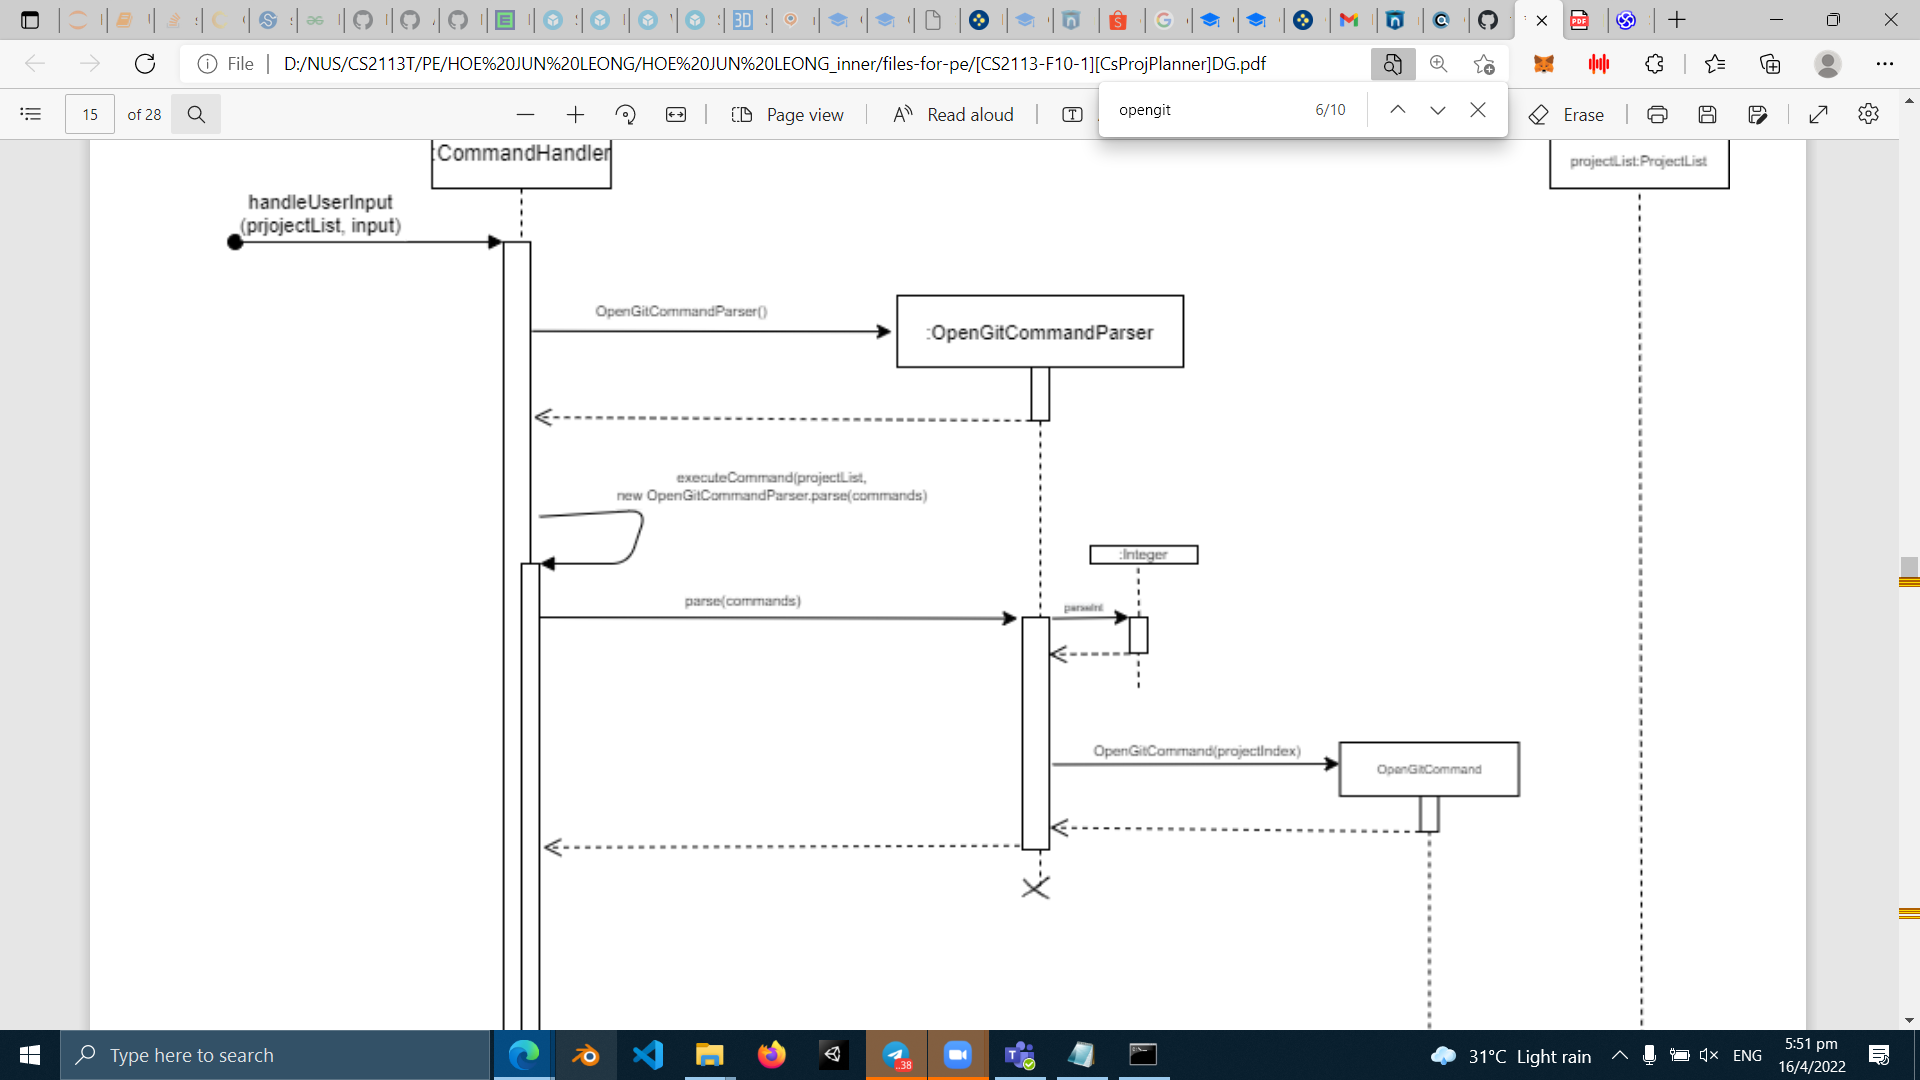Save the PDF with the disk icon
Viewport: 1920px width, 1080px height.
(x=1707, y=114)
